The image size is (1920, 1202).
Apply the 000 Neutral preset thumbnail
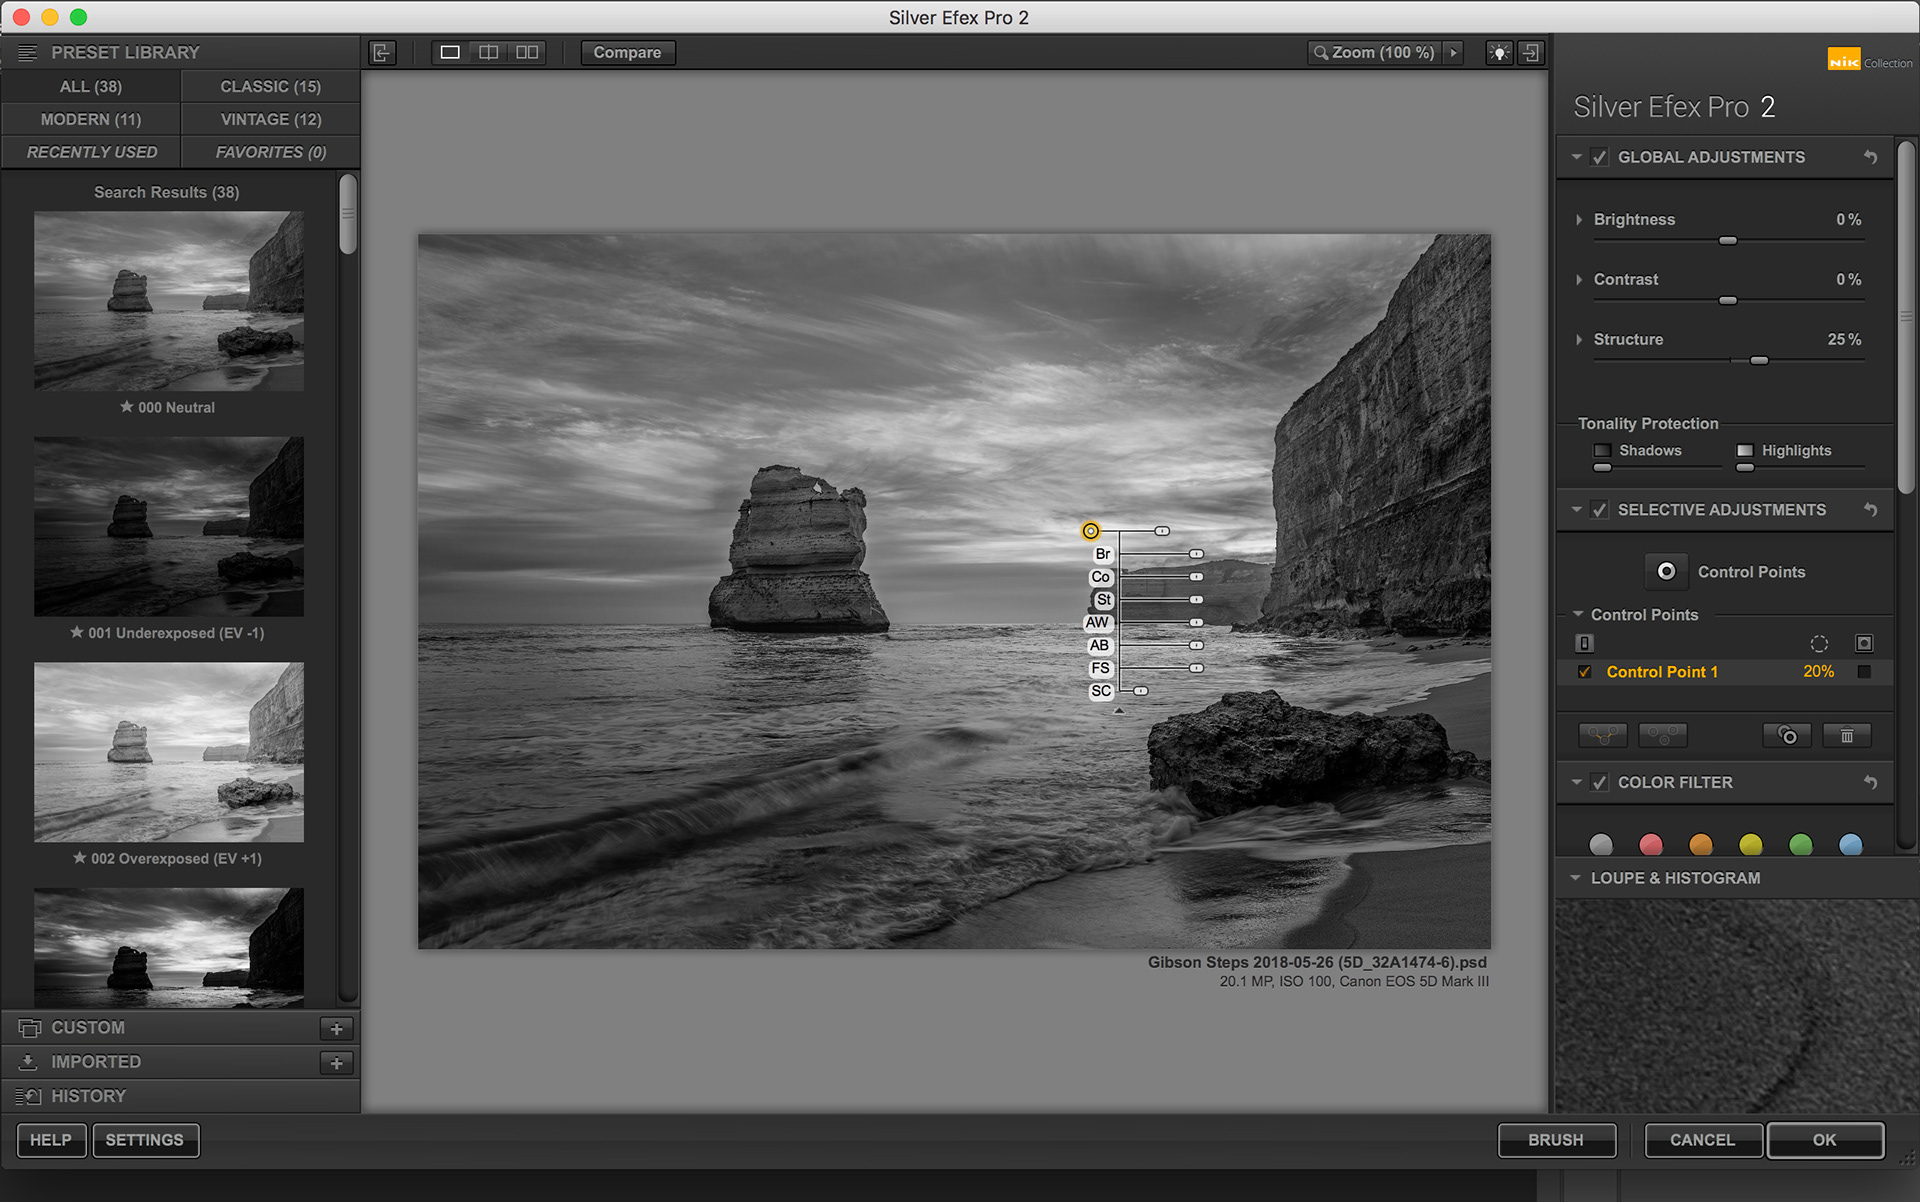pos(169,300)
